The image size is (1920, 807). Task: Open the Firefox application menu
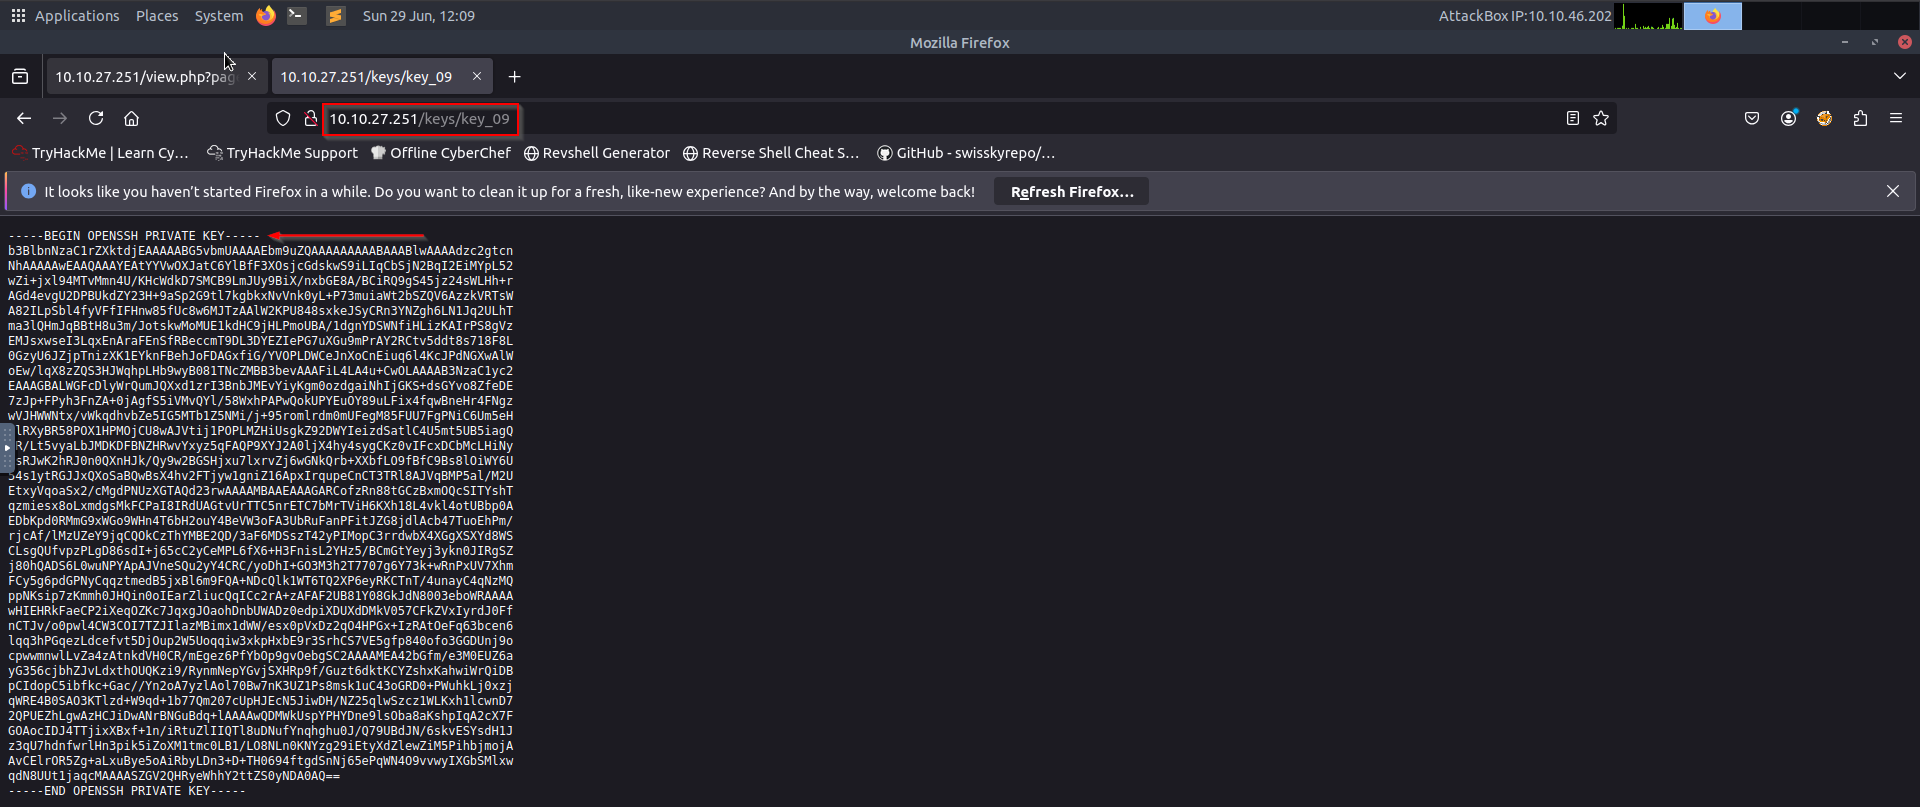click(x=1896, y=118)
